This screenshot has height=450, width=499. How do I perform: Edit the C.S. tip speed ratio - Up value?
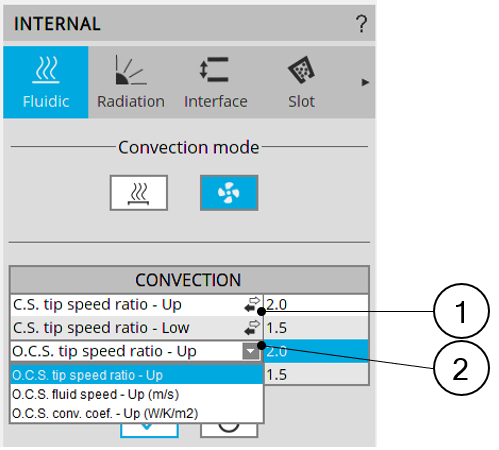tap(316, 305)
